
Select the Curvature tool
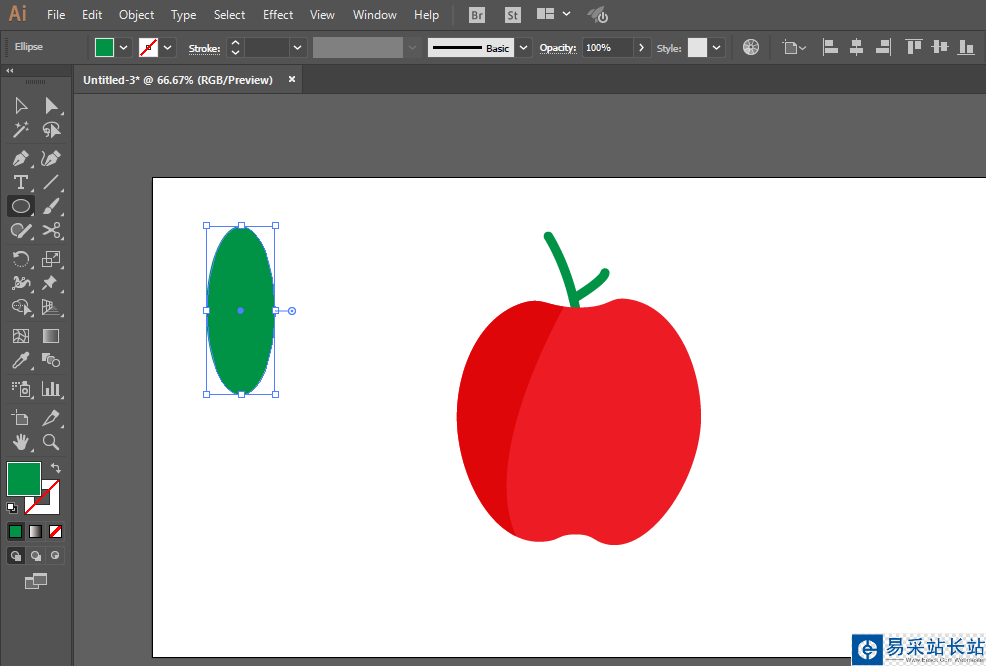51,158
